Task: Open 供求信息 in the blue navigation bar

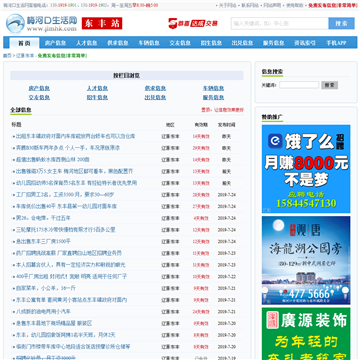Action: [118, 43]
